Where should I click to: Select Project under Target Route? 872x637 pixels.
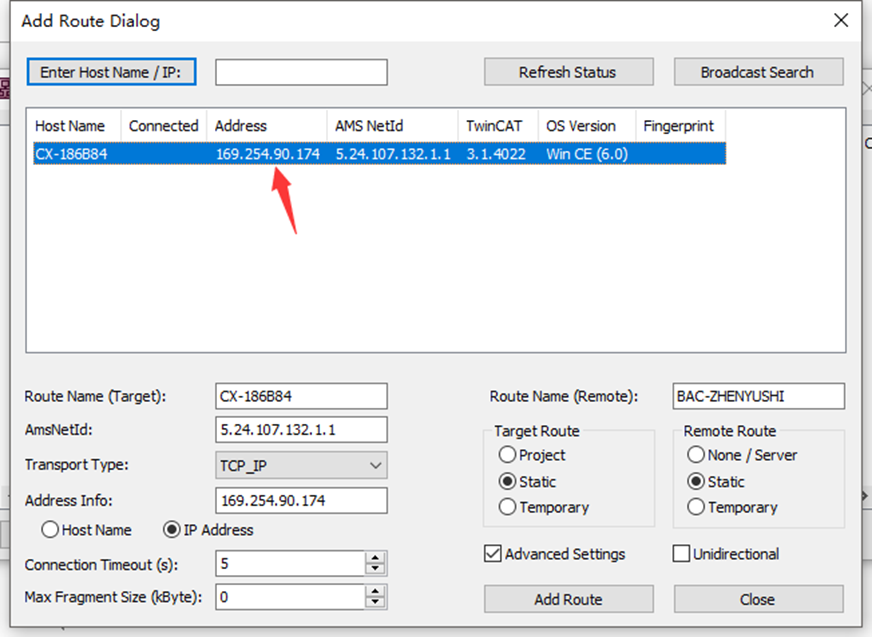pyautogui.click(x=532, y=455)
